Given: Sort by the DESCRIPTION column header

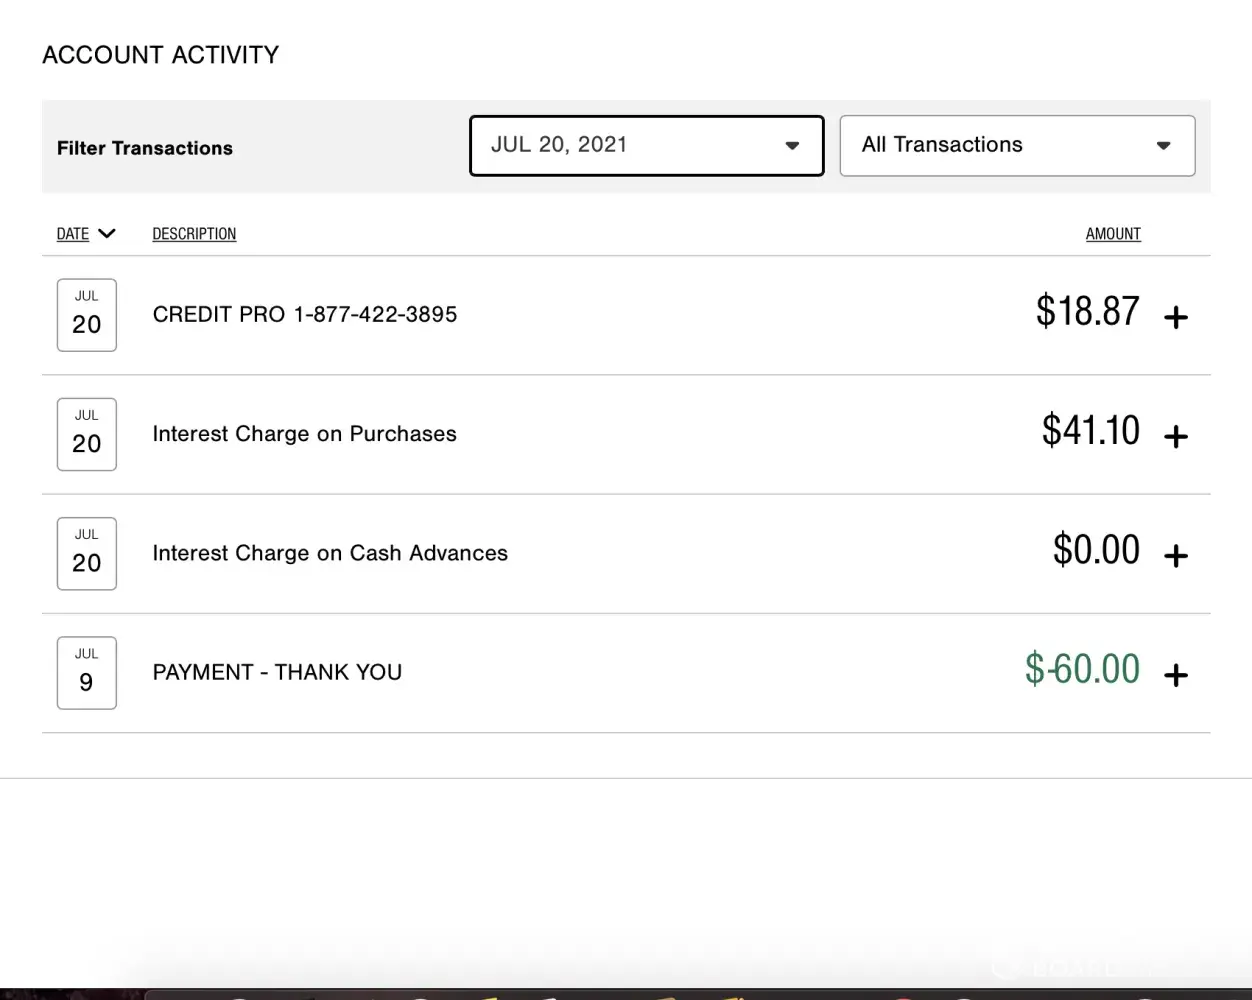Looking at the screenshot, I should click(194, 234).
